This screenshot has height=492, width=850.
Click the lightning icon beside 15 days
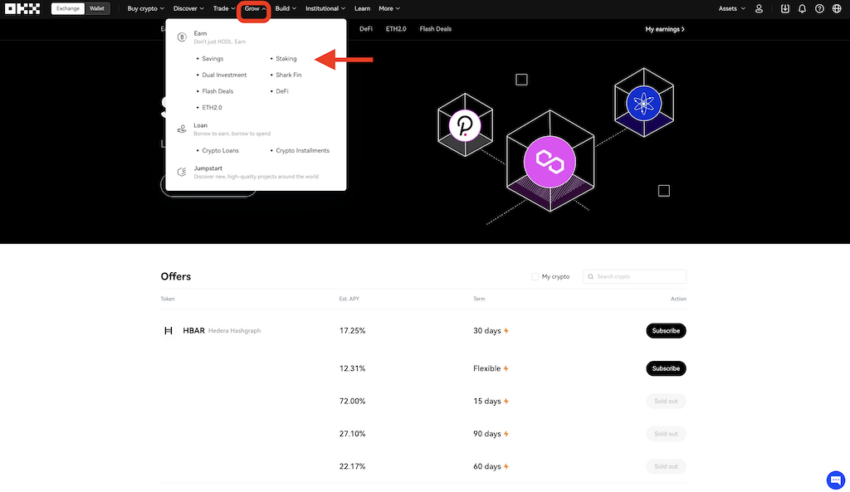point(506,401)
